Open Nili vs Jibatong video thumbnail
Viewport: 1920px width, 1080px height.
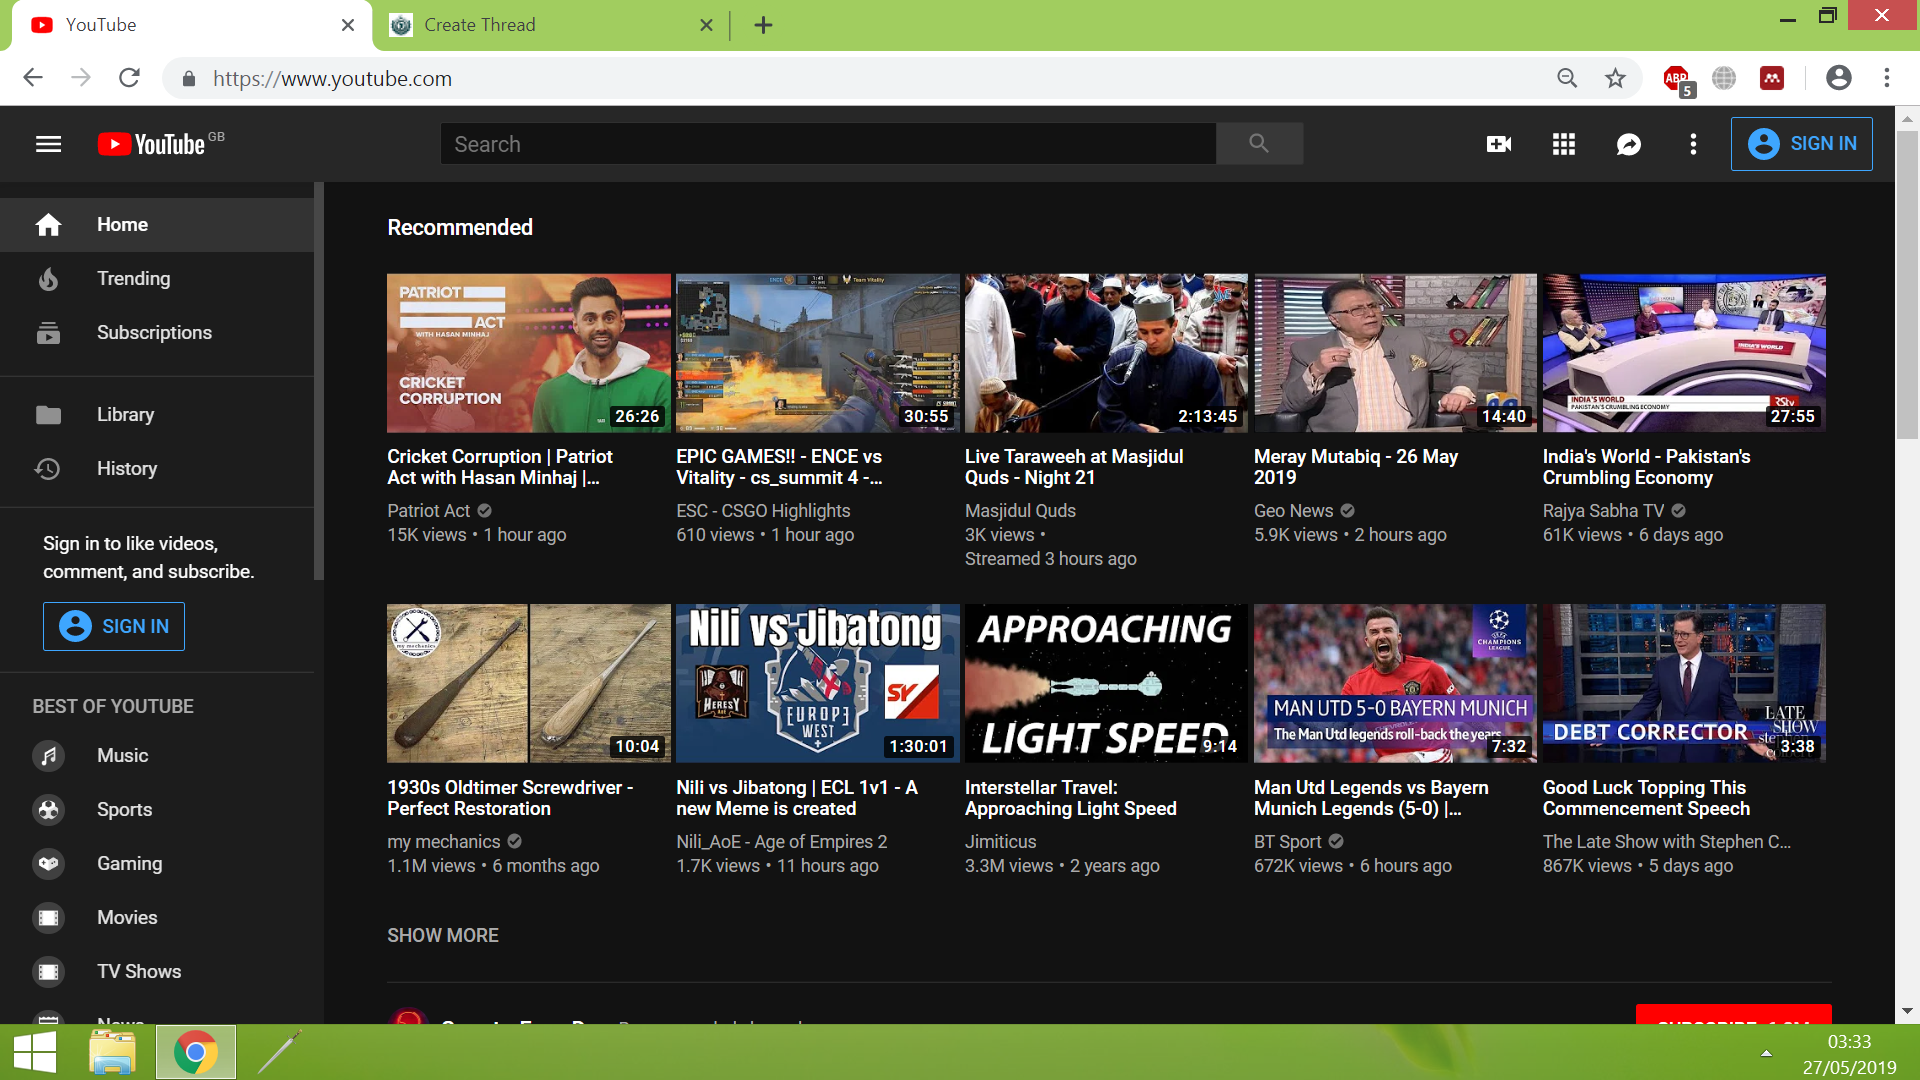[x=817, y=683]
